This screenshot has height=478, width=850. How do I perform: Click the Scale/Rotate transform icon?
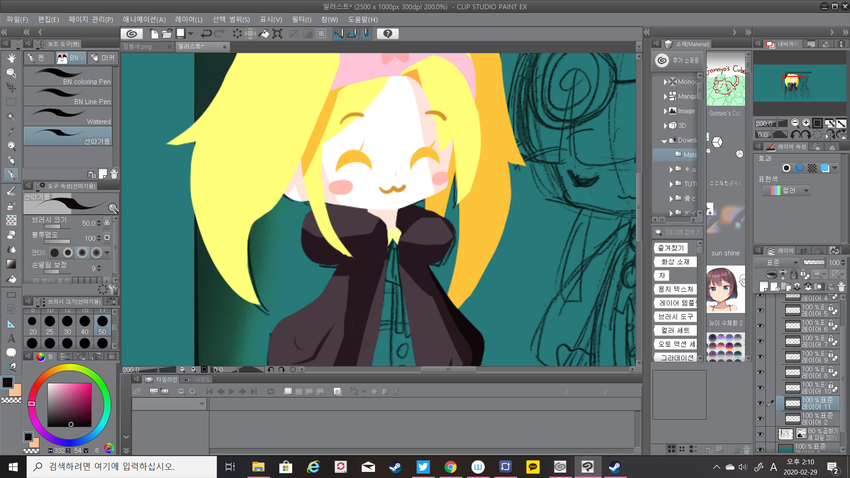[278, 34]
